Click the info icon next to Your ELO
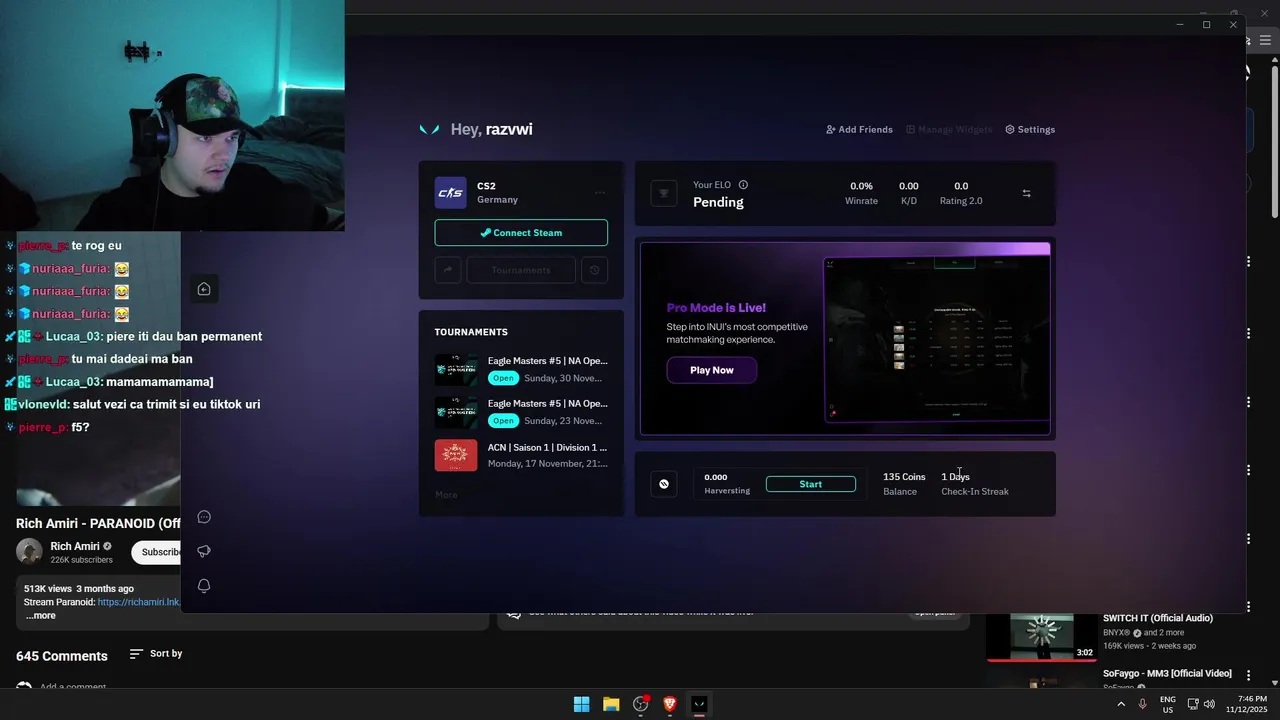 [x=743, y=185]
